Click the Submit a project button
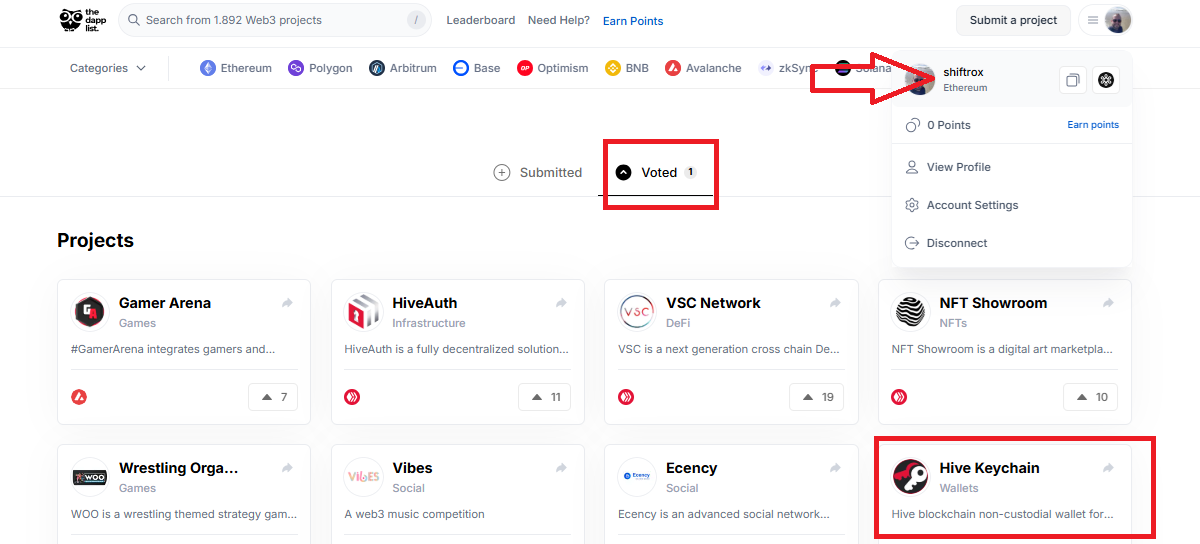The image size is (1200, 544). 1013,20
